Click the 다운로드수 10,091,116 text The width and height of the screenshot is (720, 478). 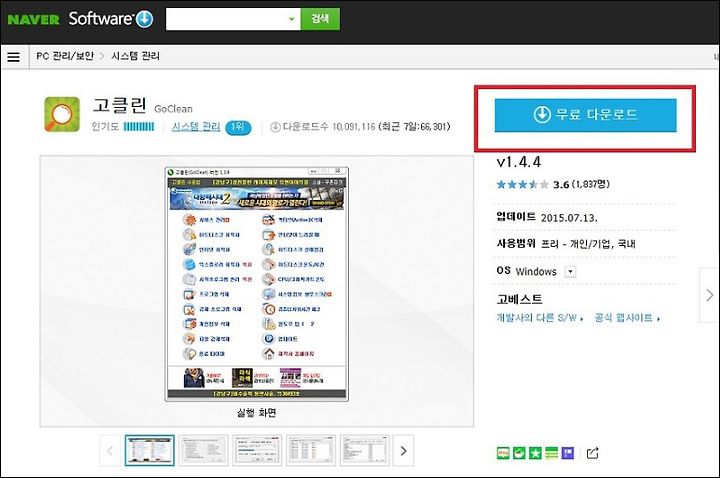click(329, 127)
